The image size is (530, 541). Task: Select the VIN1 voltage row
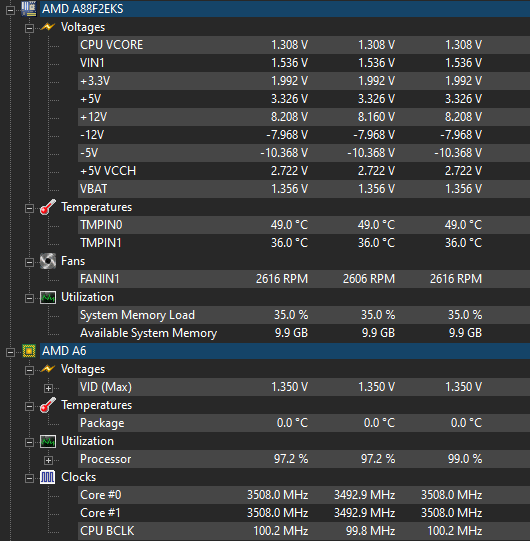[x=304, y=63]
